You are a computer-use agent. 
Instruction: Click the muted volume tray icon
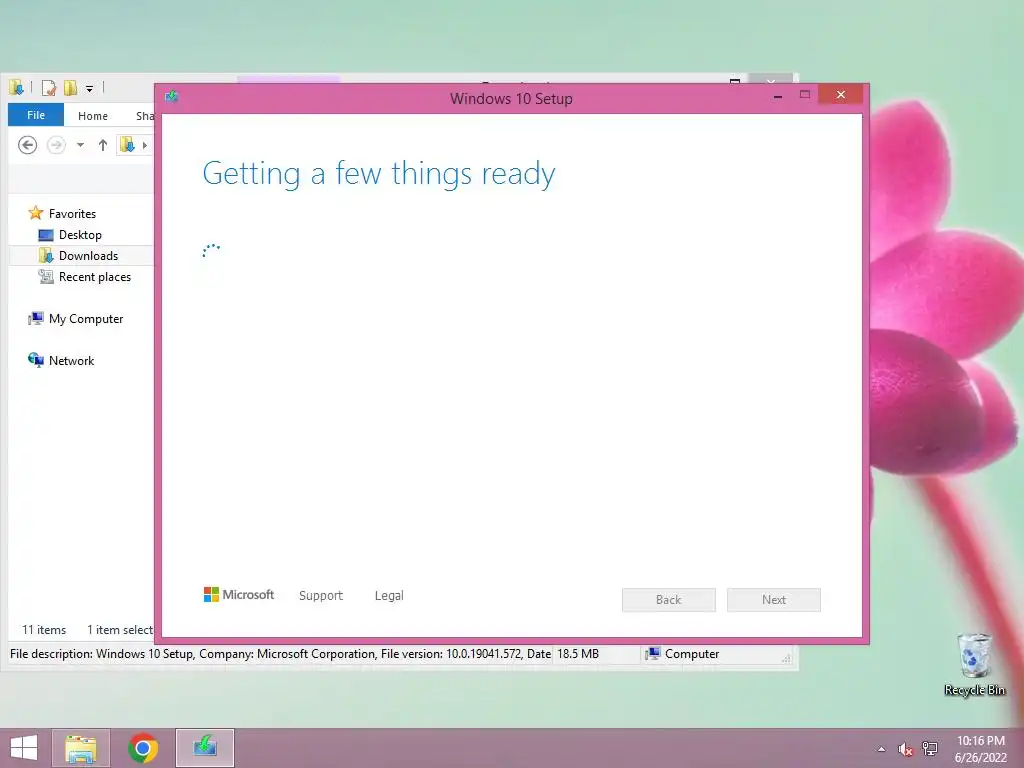(906, 749)
